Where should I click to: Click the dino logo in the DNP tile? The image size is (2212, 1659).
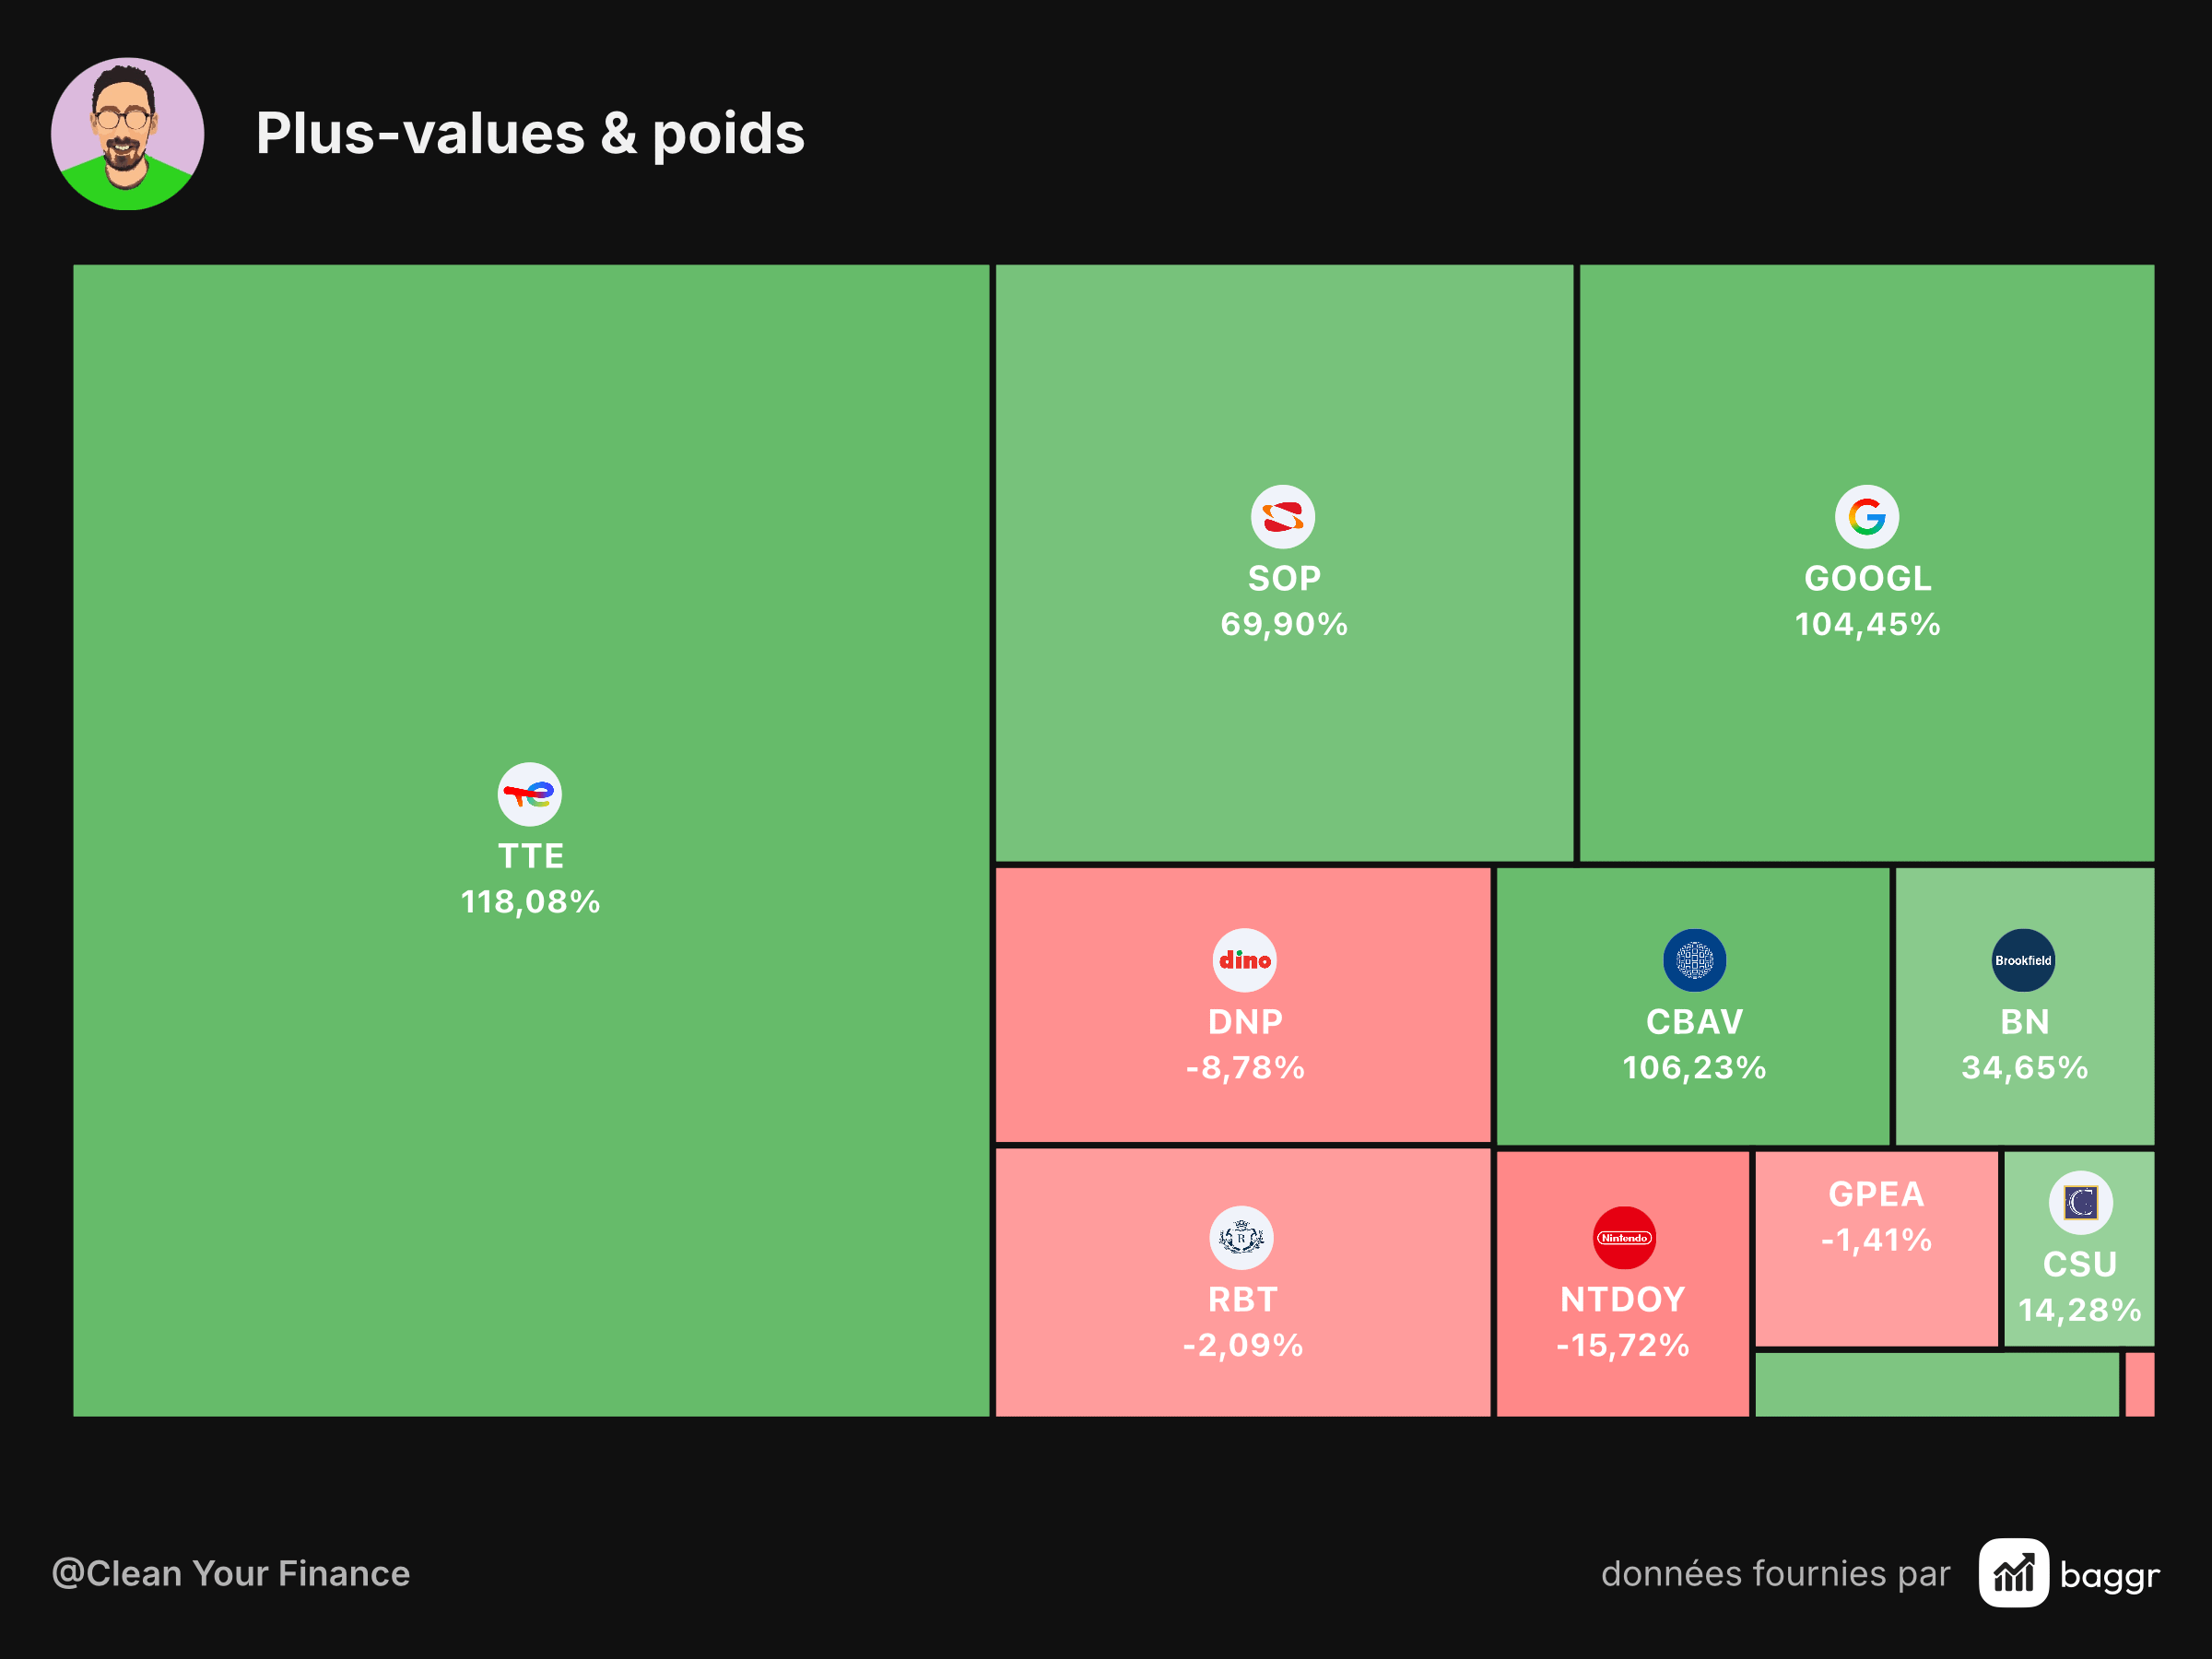tap(1244, 960)
